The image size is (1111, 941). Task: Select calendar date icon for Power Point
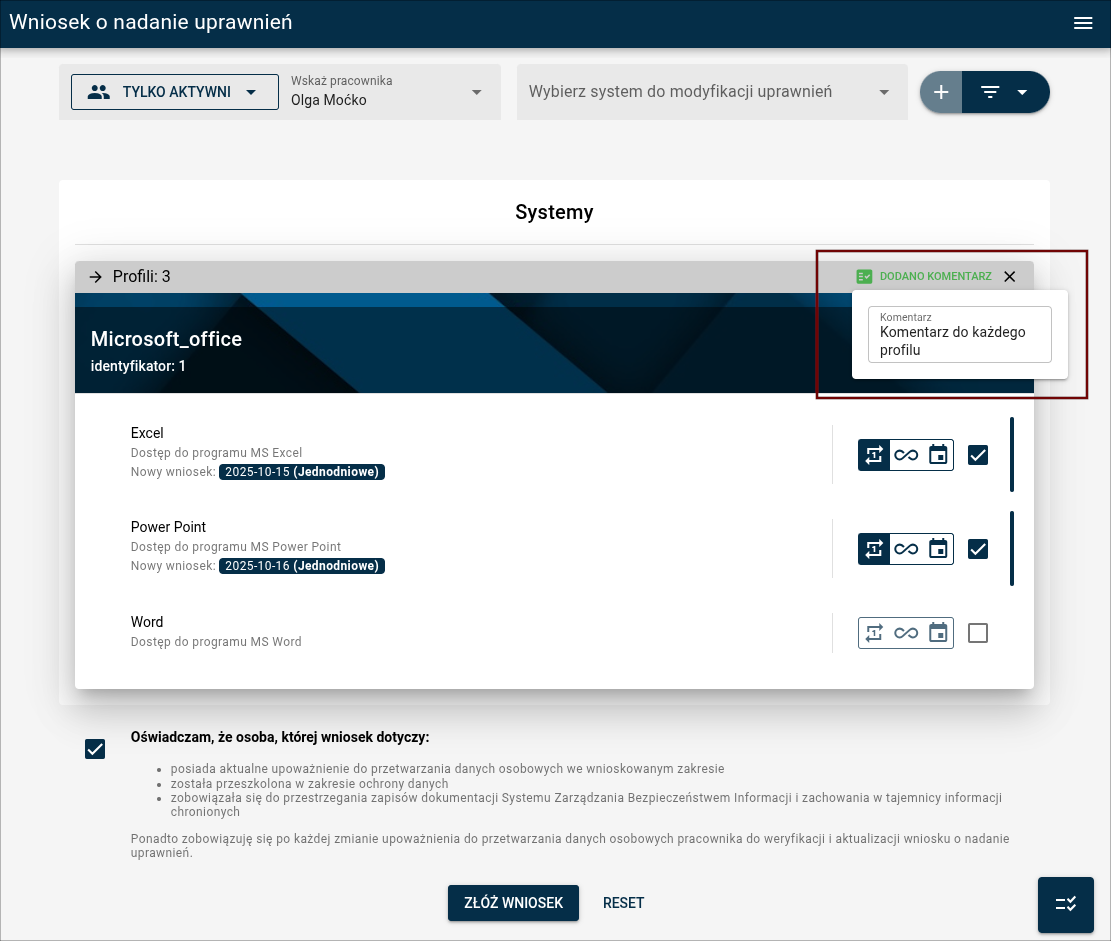click(x=938, y=549)
